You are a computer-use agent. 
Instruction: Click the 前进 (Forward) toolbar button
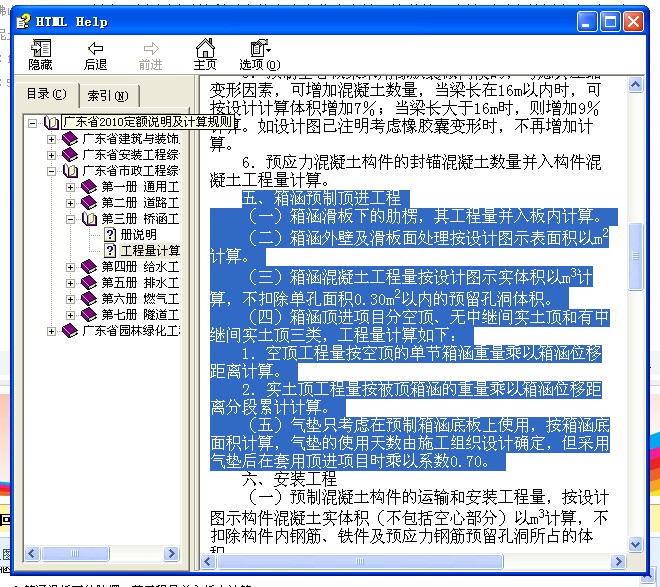pyautogui.click(x=150, y=55)
